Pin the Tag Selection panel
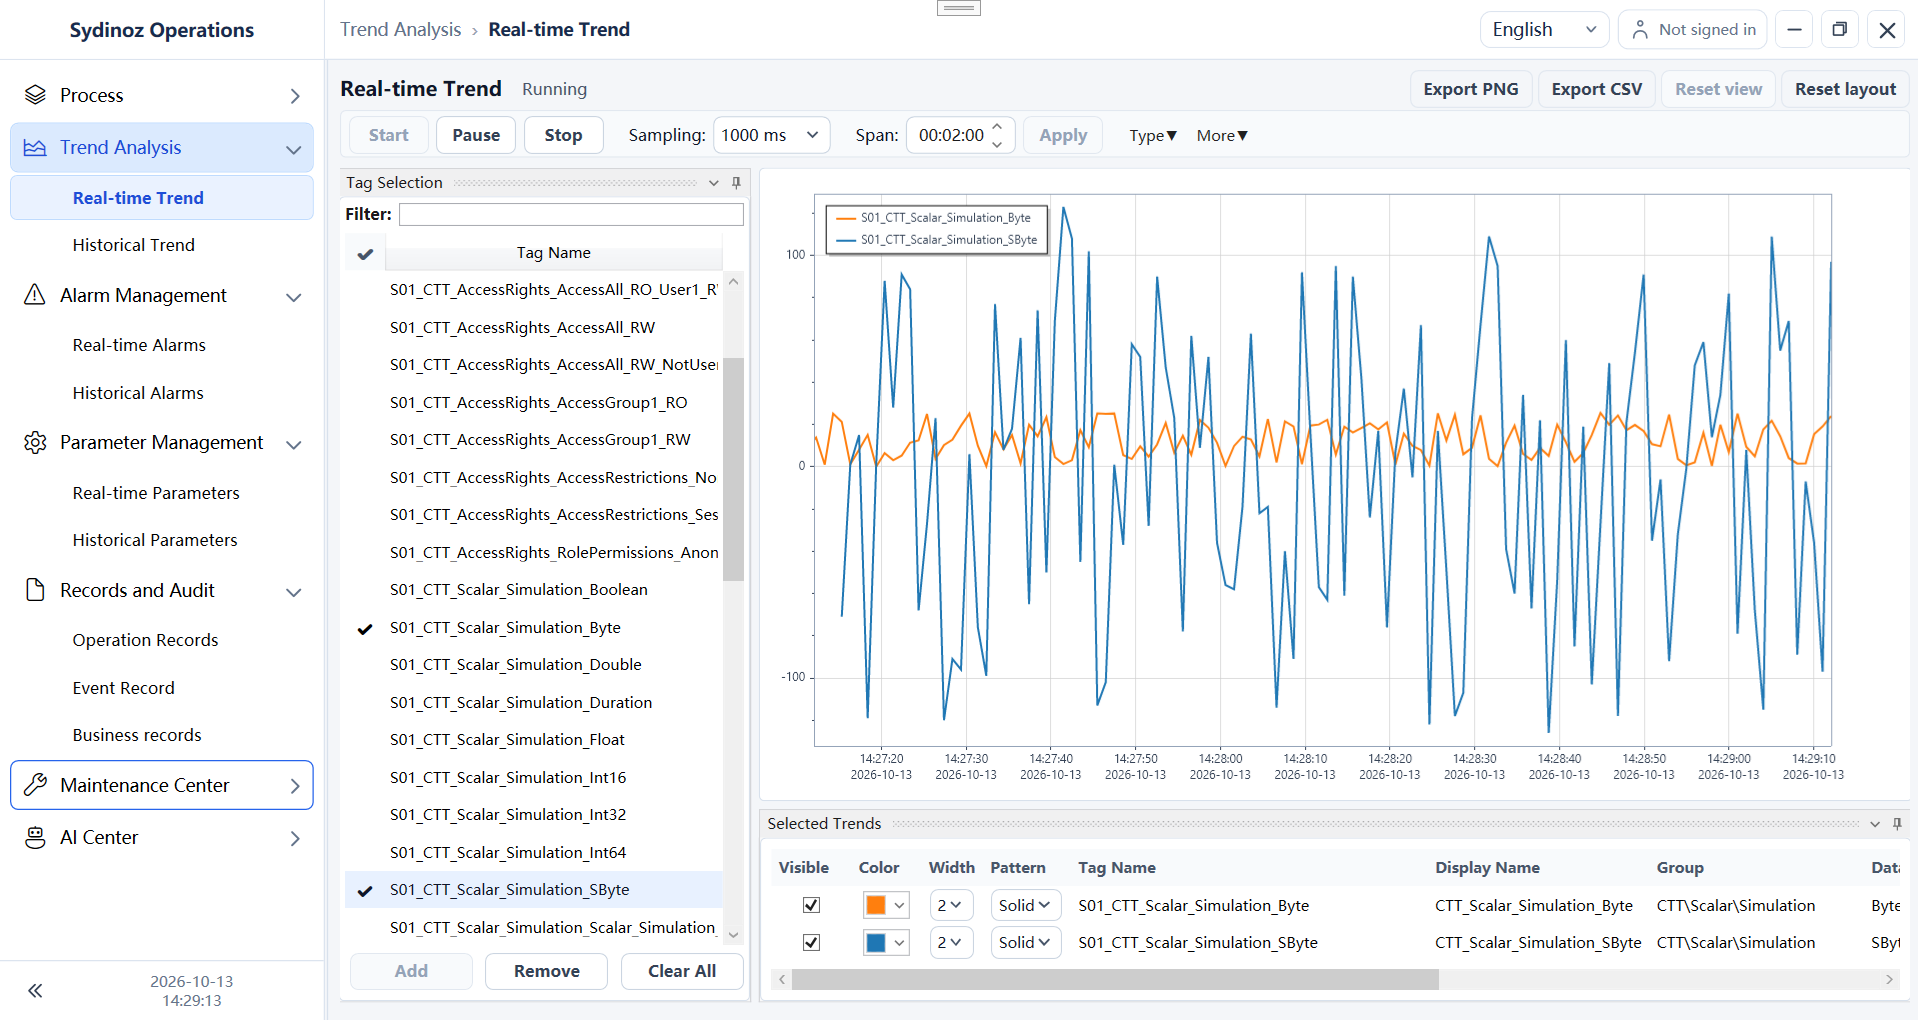Screen dimensions: 1918x1020 click(736, 182)
